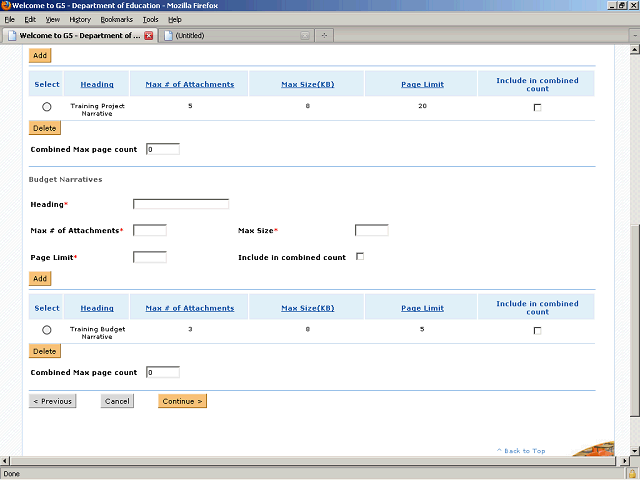Image resolution: width=640 pixels, height=480 pixels.
Task: Sort Budget table by Max # of Attachments
Action: pos(190,308)
